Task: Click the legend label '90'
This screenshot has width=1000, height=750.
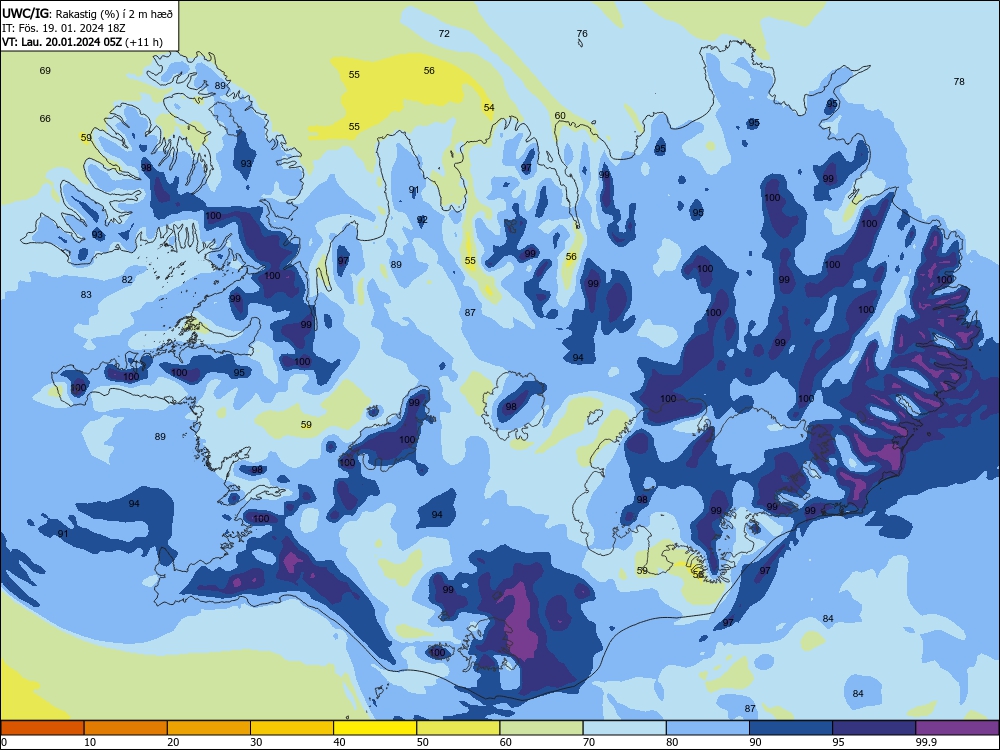Action: (x=755, y=742)
